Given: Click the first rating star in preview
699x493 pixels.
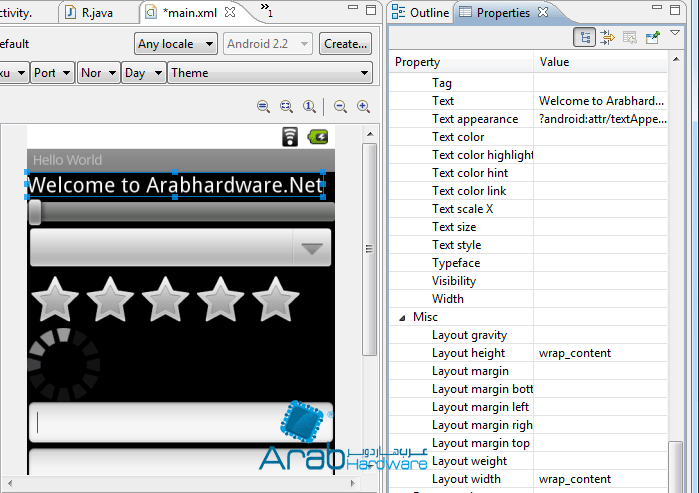Looking at the screenshot, I should [55, 299].
